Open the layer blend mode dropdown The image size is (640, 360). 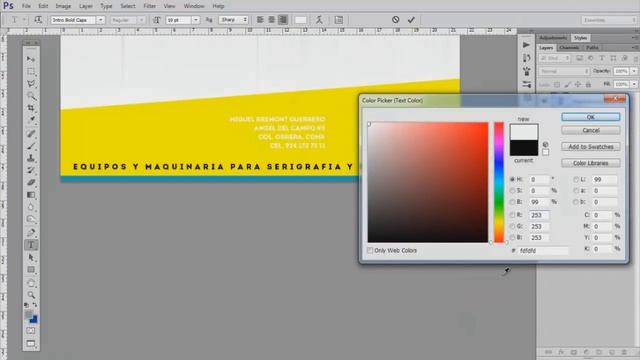pyautogui.click(x=564, y=71)
